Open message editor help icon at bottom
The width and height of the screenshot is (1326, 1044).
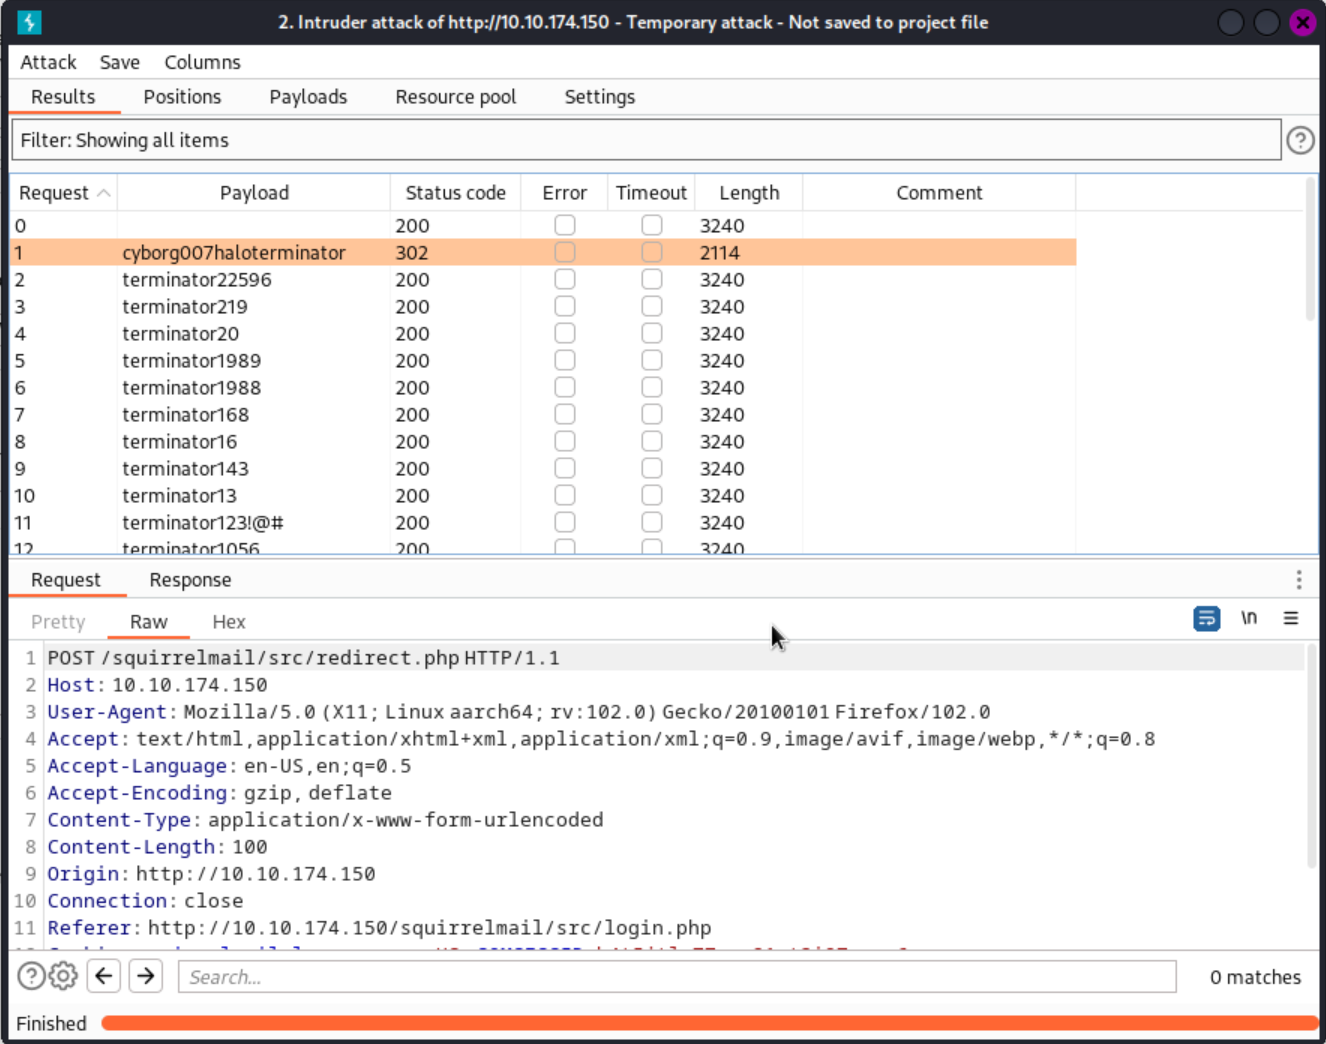click(x=31, y=975)
